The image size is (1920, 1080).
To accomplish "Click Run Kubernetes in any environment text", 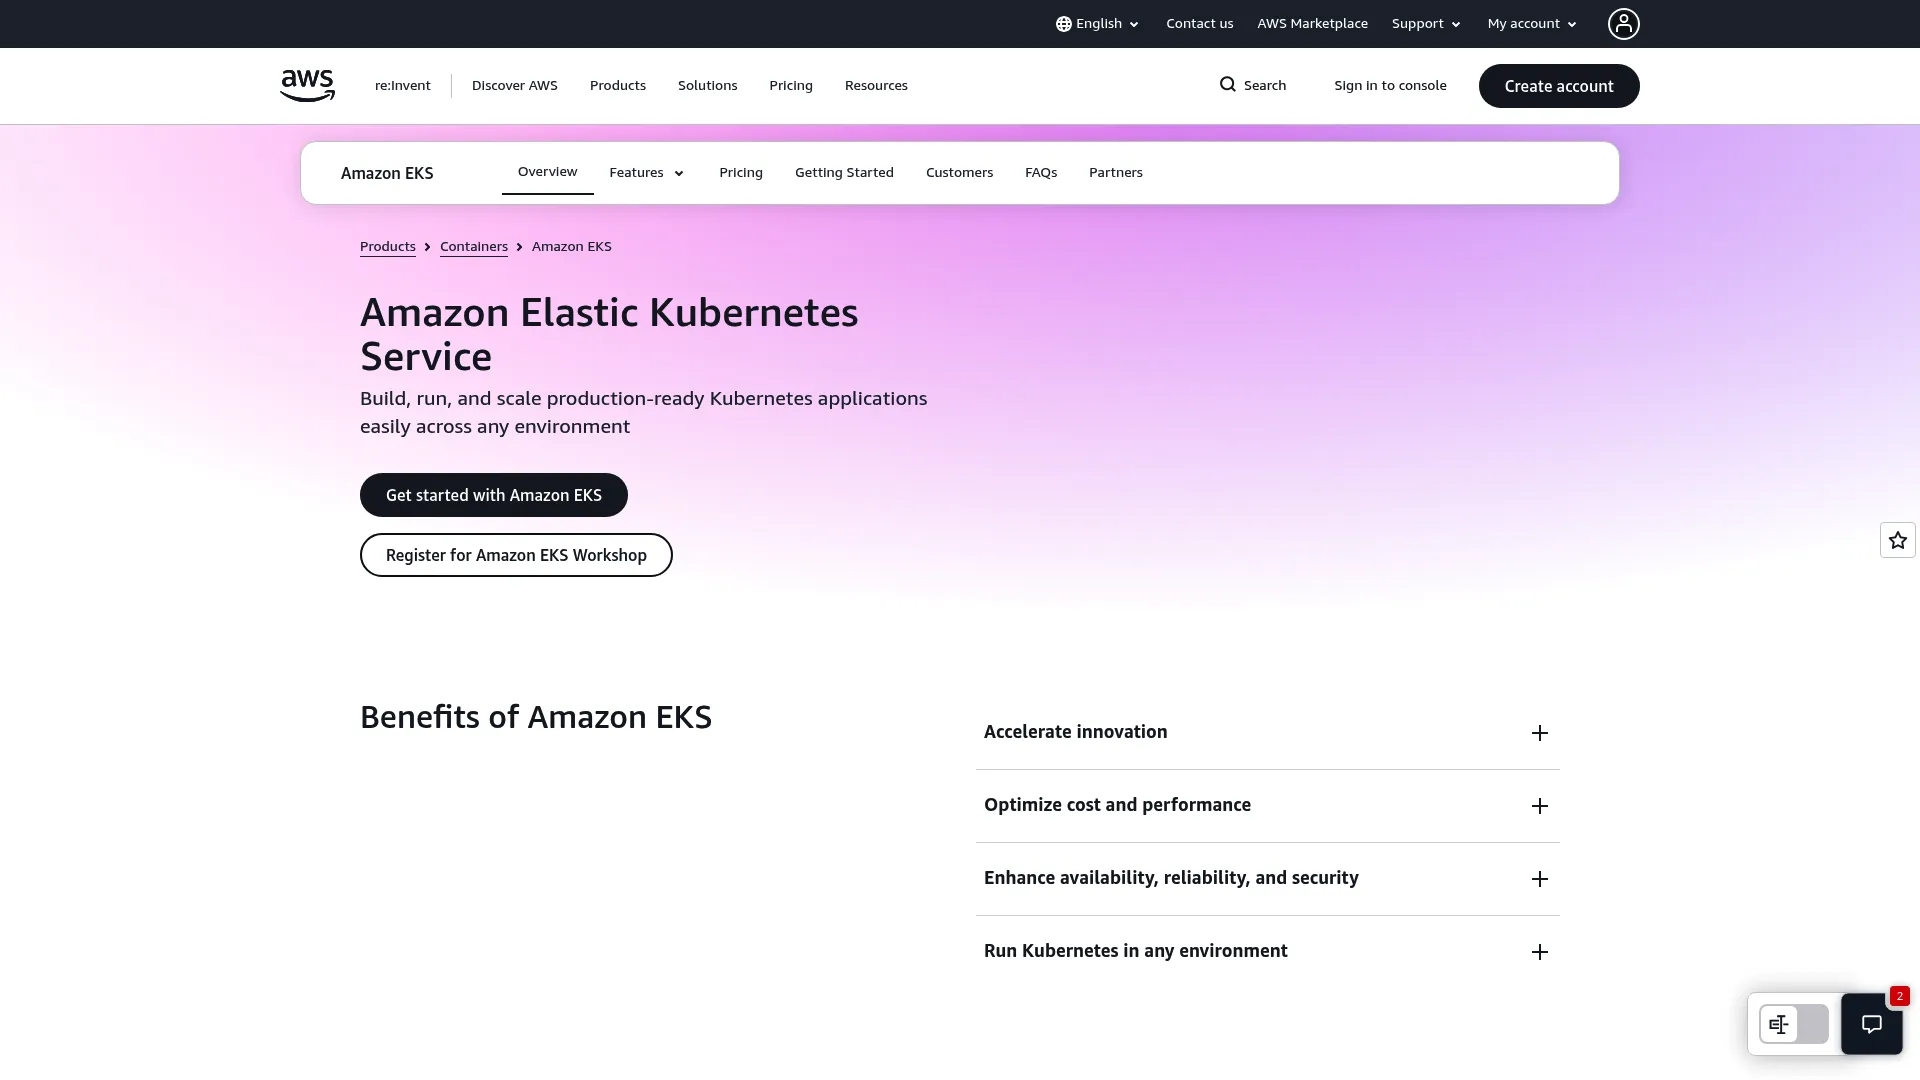I will click(x=1135, y=951).
